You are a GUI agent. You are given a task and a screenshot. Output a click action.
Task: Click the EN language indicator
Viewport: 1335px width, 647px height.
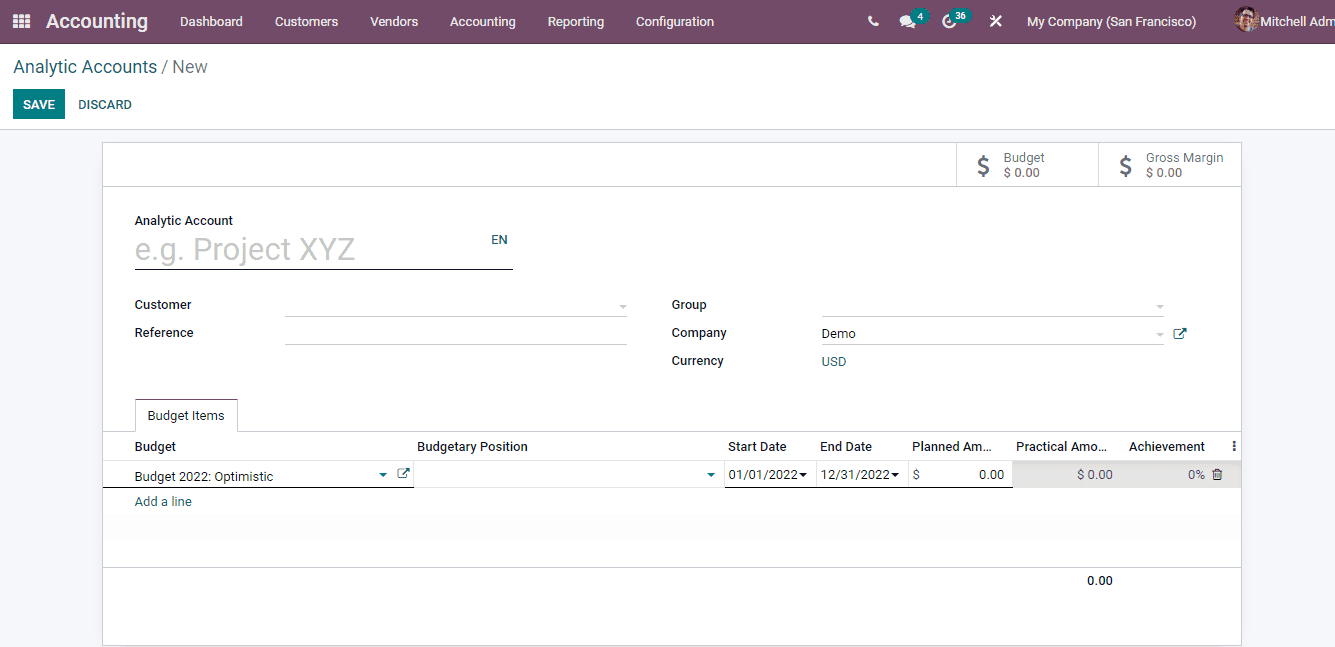(x=499, y=240)
